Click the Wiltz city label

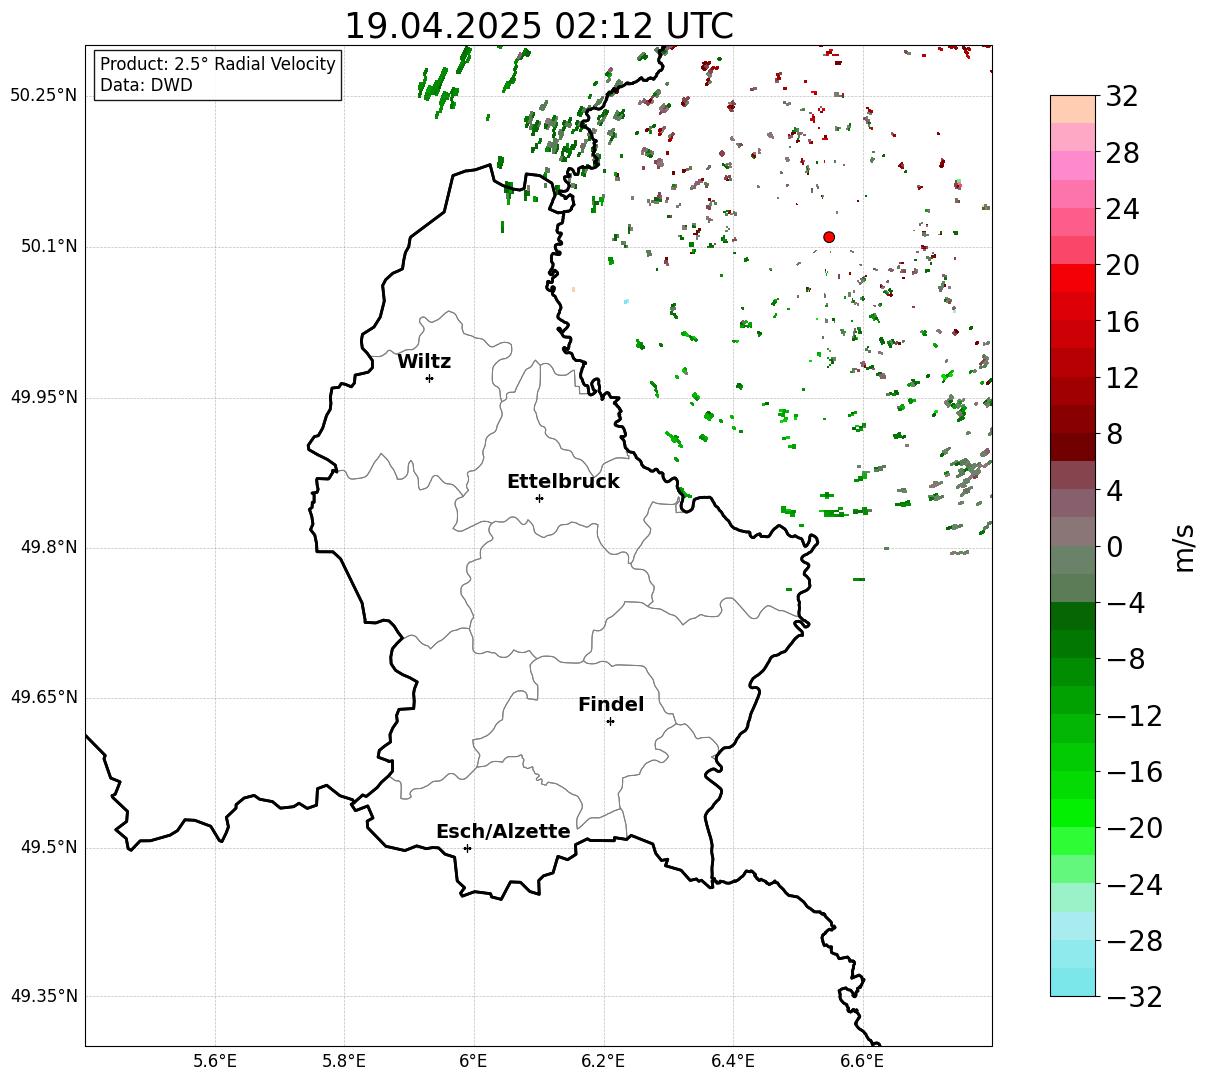point(424,362)
